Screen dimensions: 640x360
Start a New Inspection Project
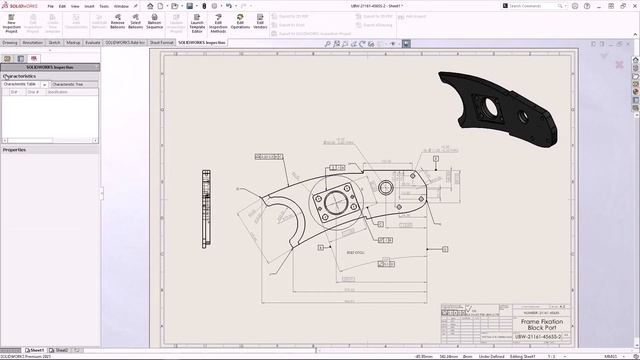pyautogui.click(x=11, y=23)
